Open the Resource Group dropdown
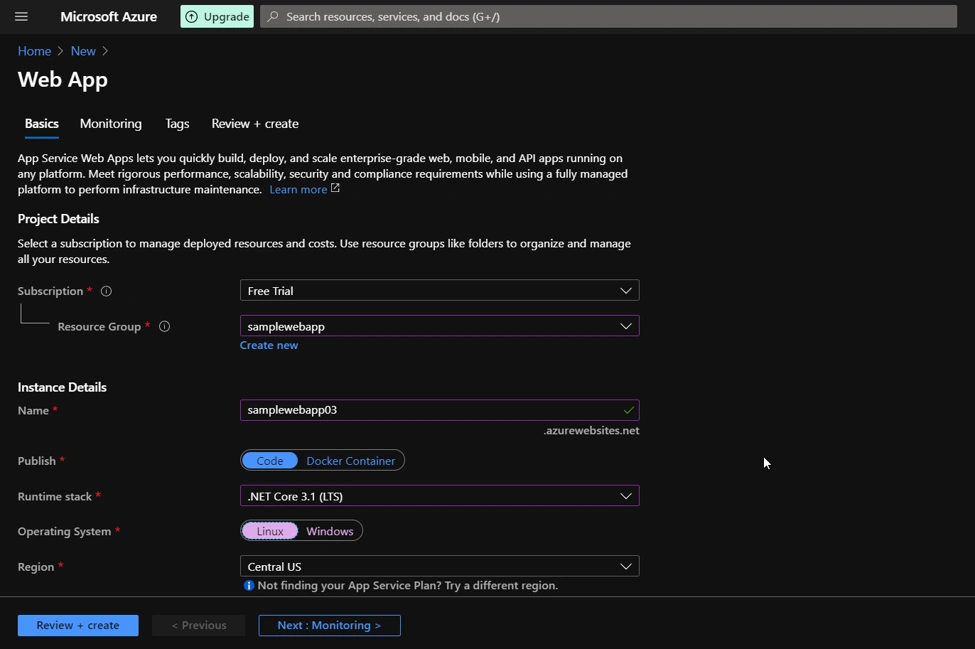 [440, 326]
